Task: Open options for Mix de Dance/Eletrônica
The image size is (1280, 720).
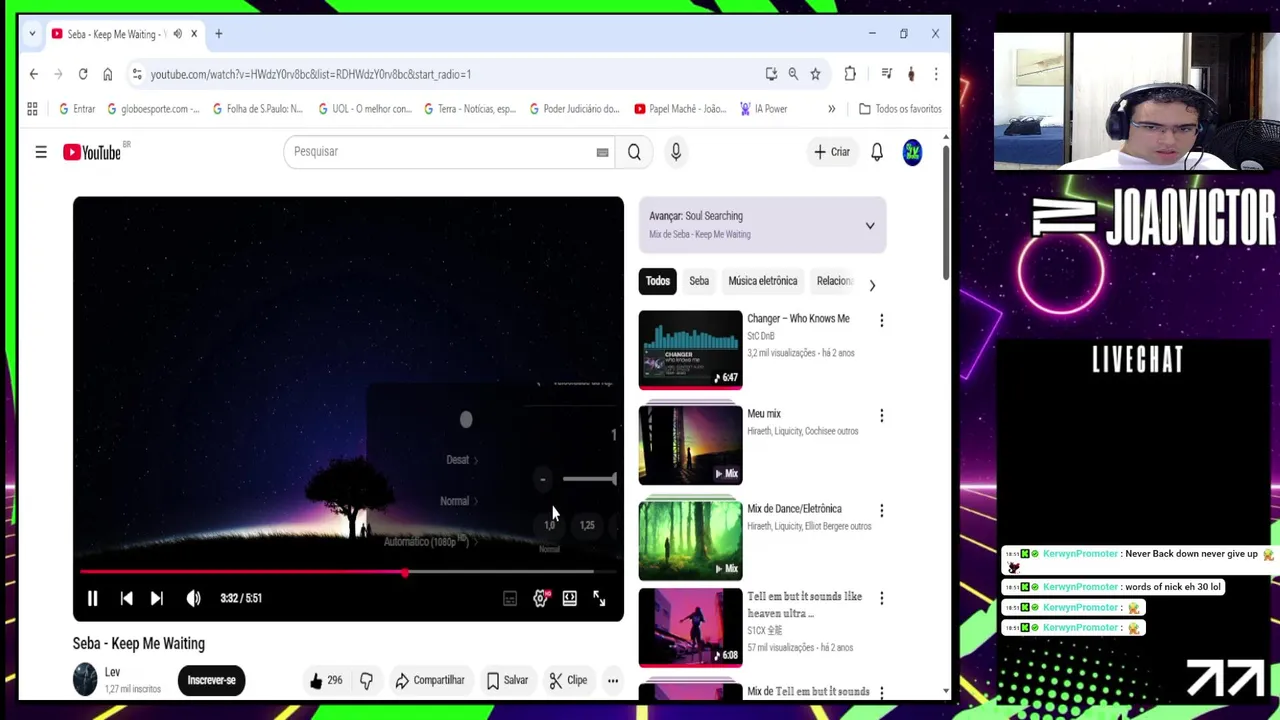Action: coord(882,511)
